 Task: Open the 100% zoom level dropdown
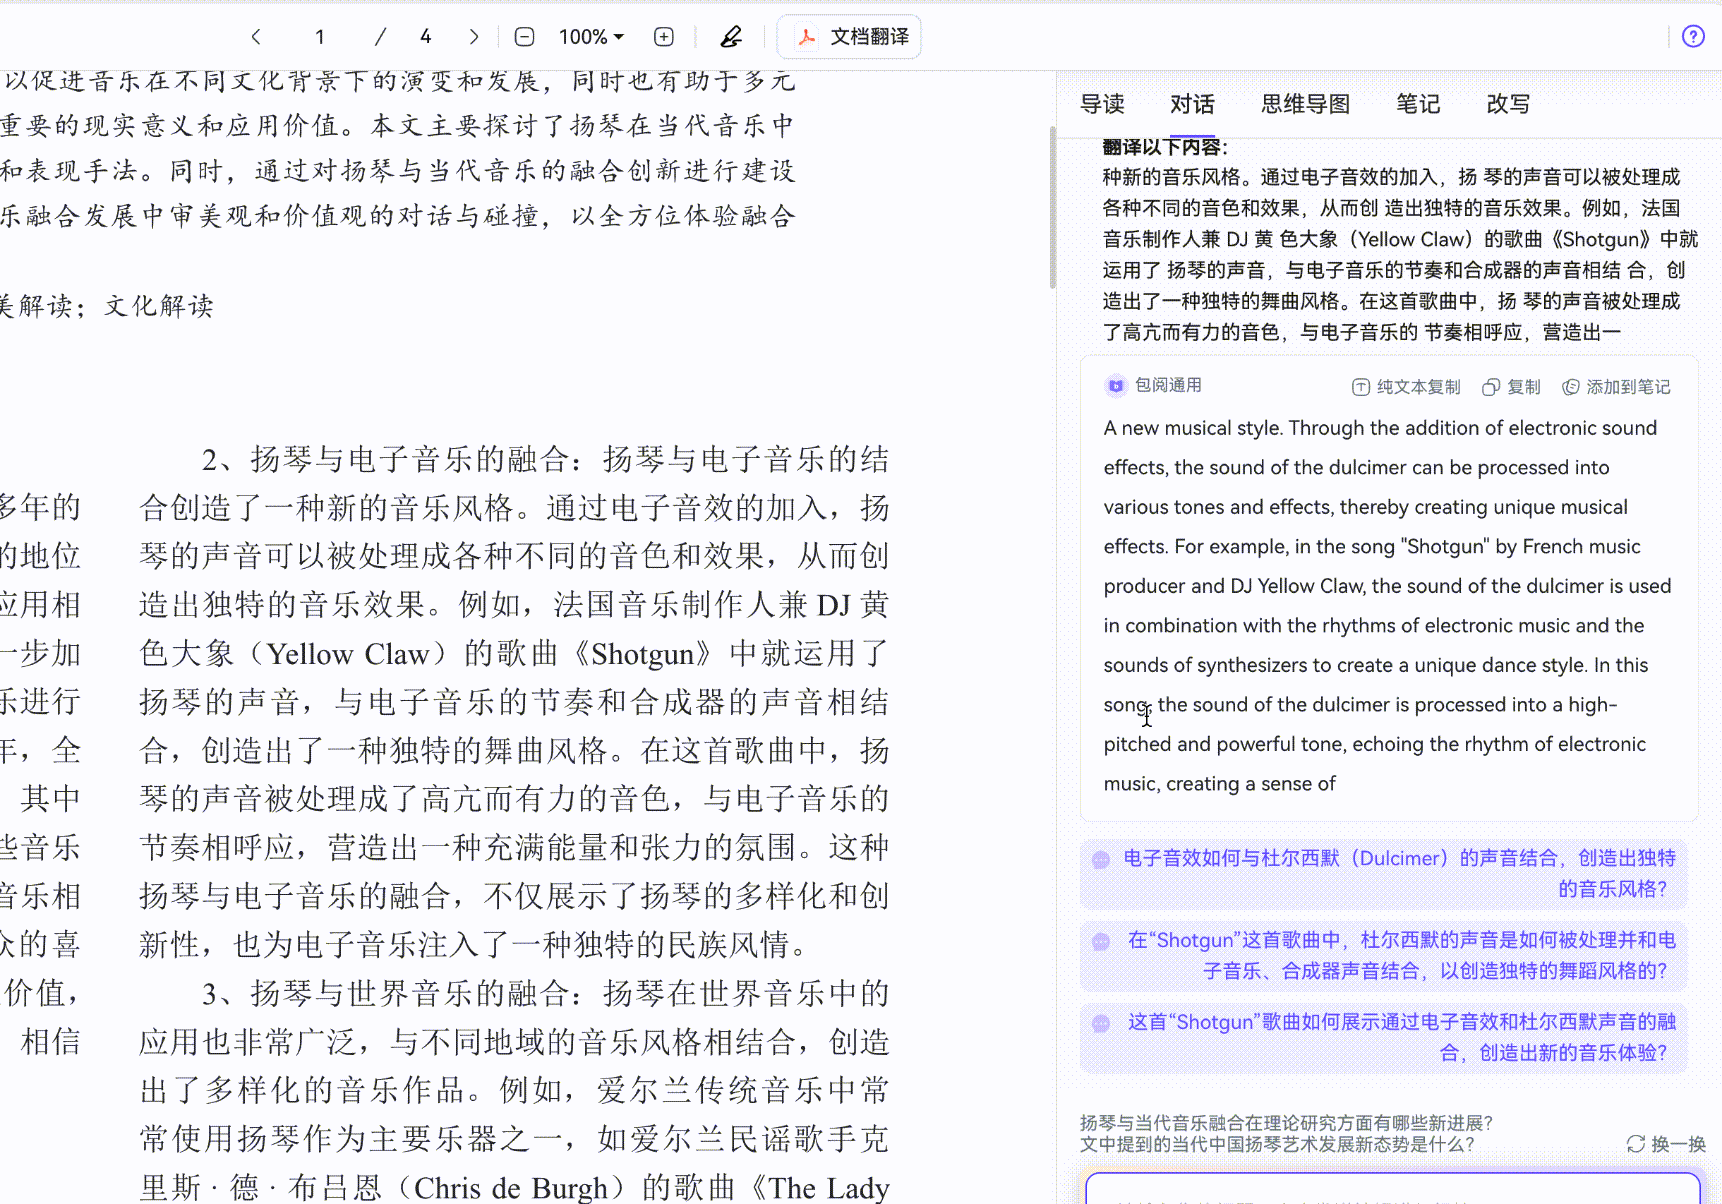point(591,36)
